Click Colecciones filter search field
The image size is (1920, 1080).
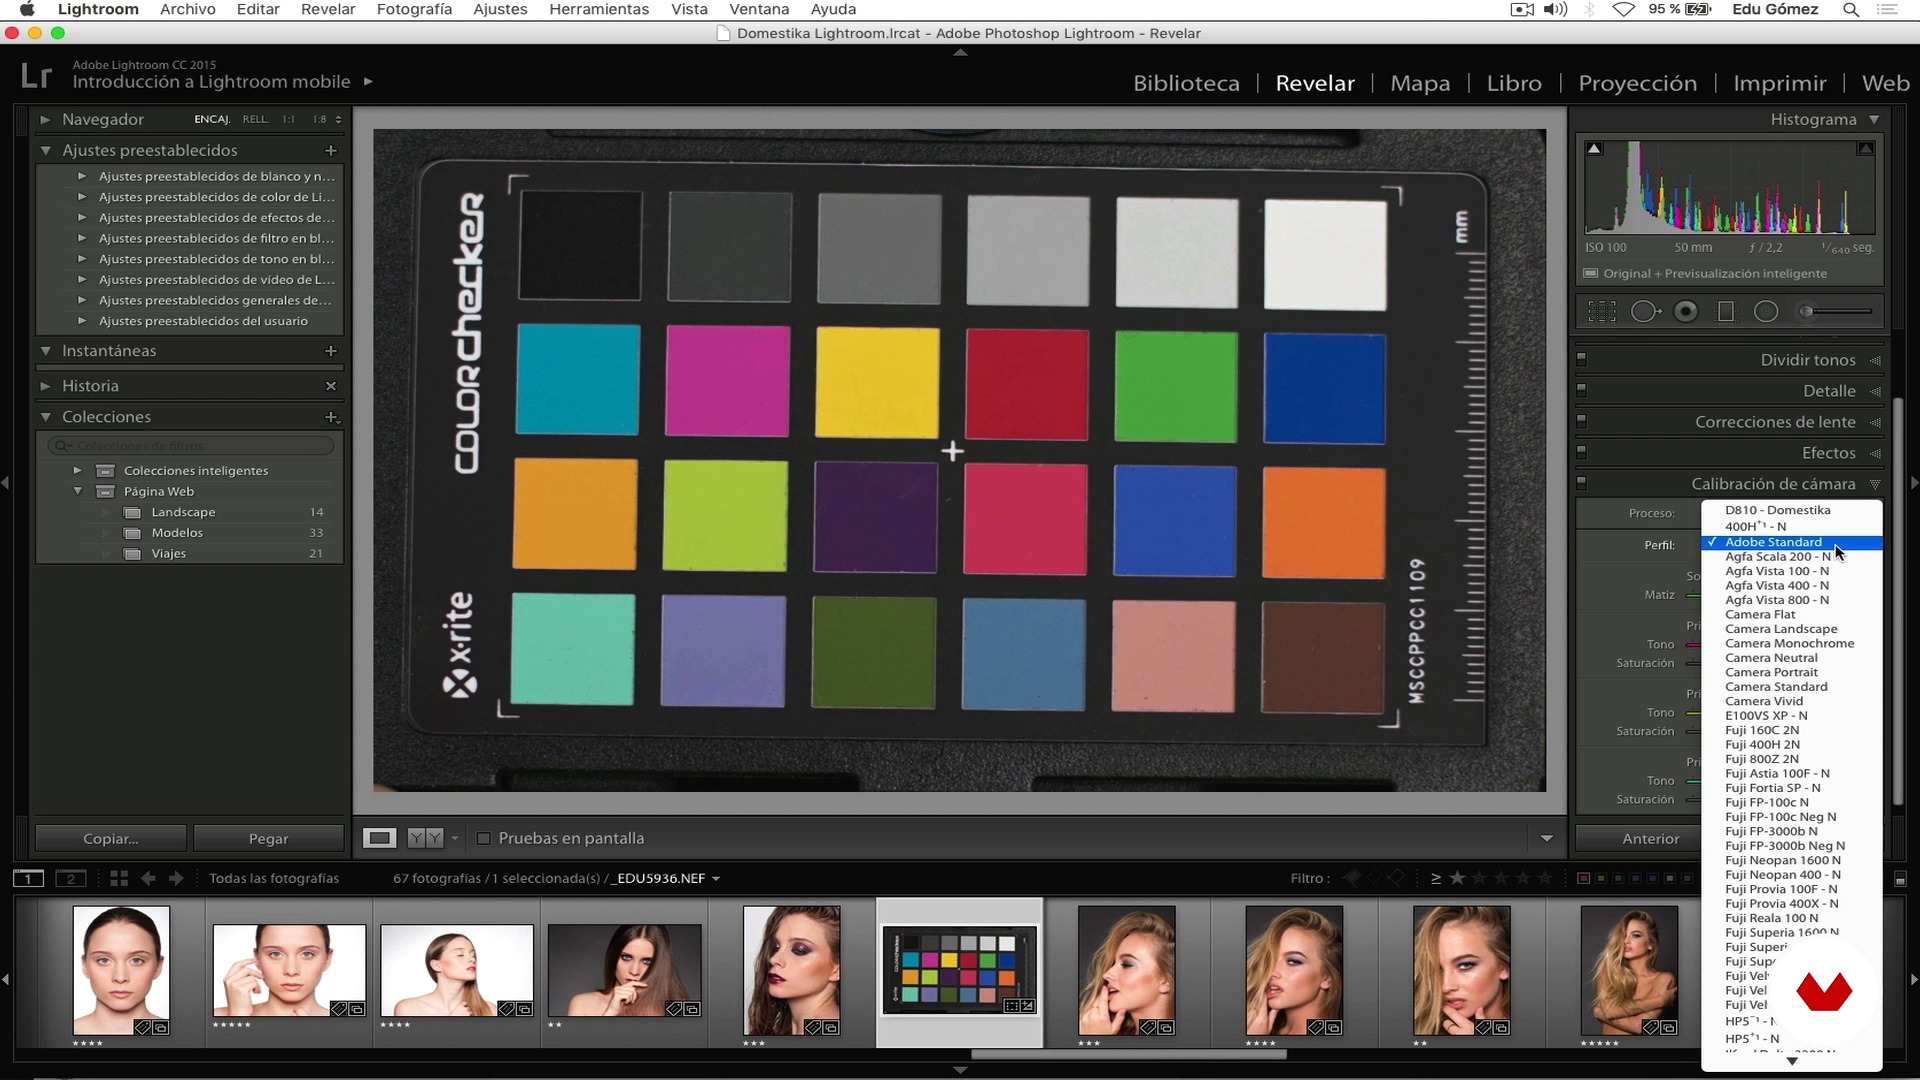click(x=190, y=445)
